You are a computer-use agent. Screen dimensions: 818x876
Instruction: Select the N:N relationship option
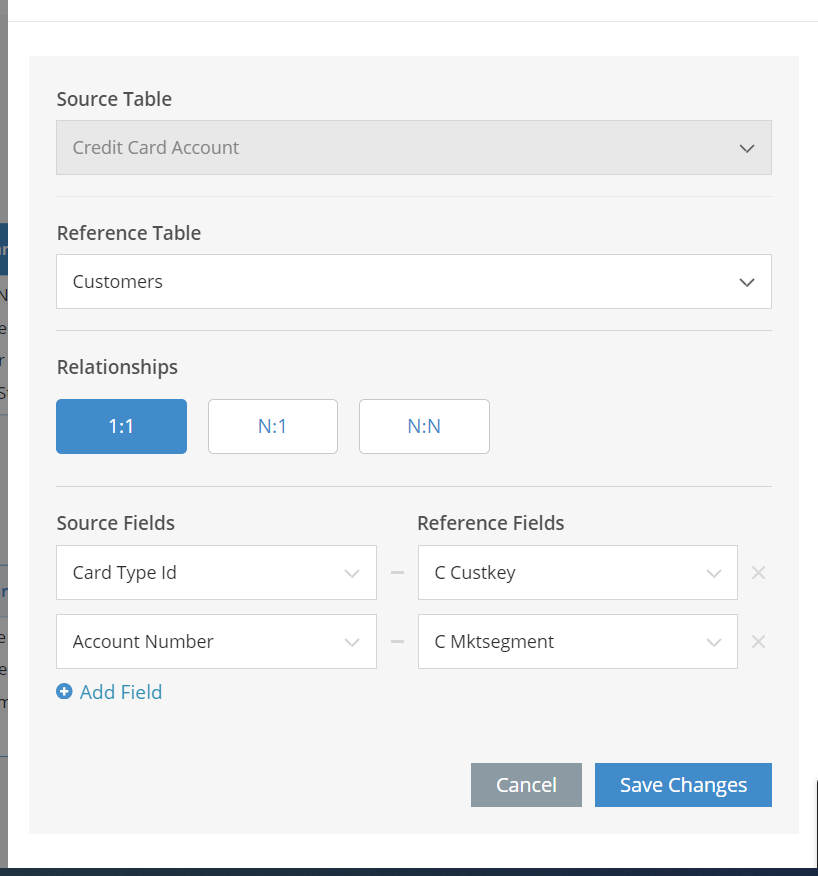click(424, 426)
